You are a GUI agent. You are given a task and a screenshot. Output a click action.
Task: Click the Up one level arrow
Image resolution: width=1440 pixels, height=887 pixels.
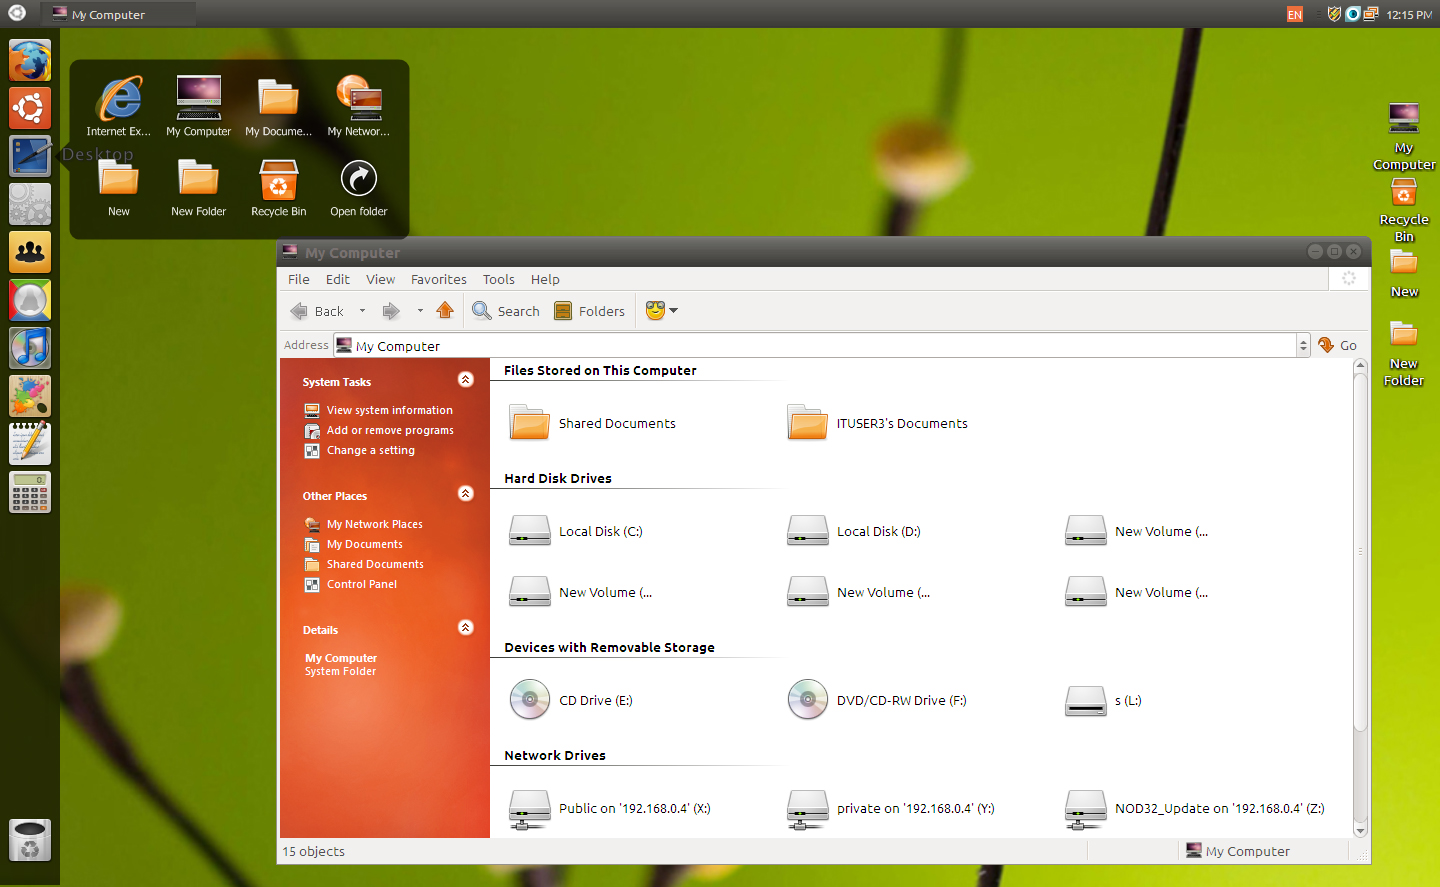[445, 311]
